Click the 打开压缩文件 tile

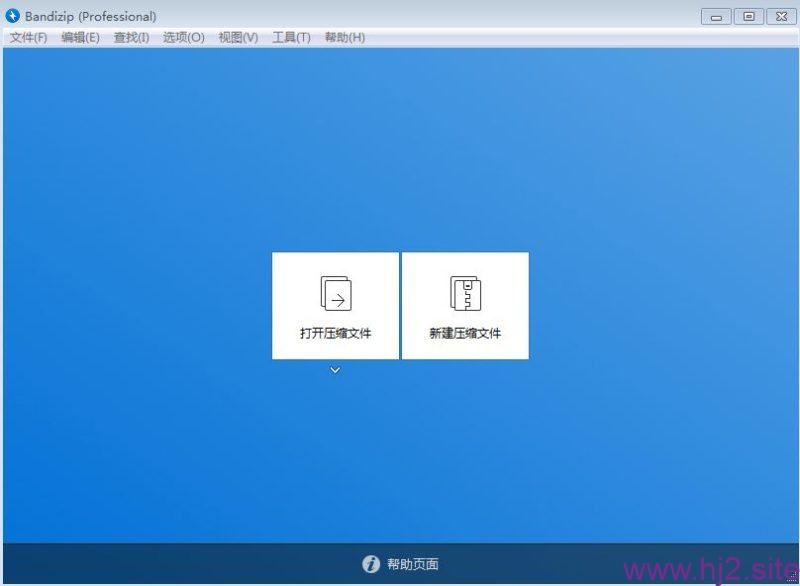pyautogui.click(x=335, y=305)
